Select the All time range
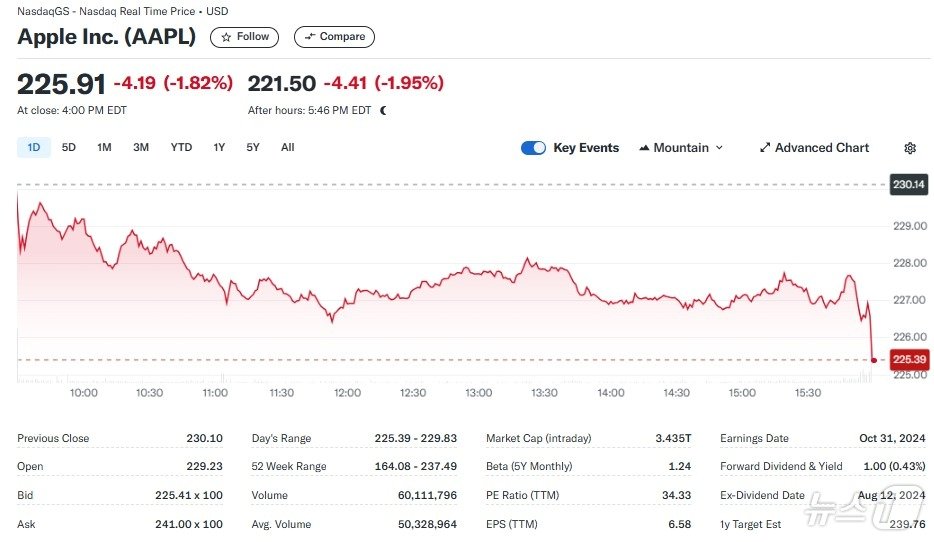Screen dimensions: 934x542 click(x=288, y=148)
